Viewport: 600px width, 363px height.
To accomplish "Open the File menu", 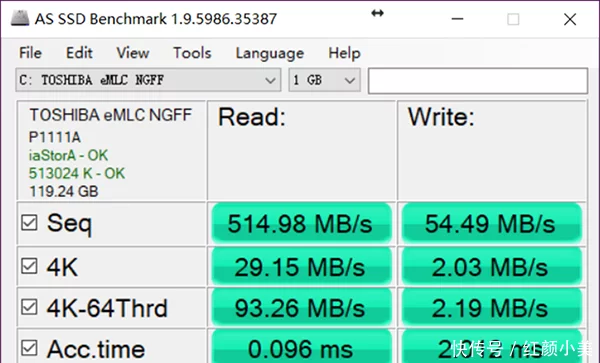I will pos(30,53).
